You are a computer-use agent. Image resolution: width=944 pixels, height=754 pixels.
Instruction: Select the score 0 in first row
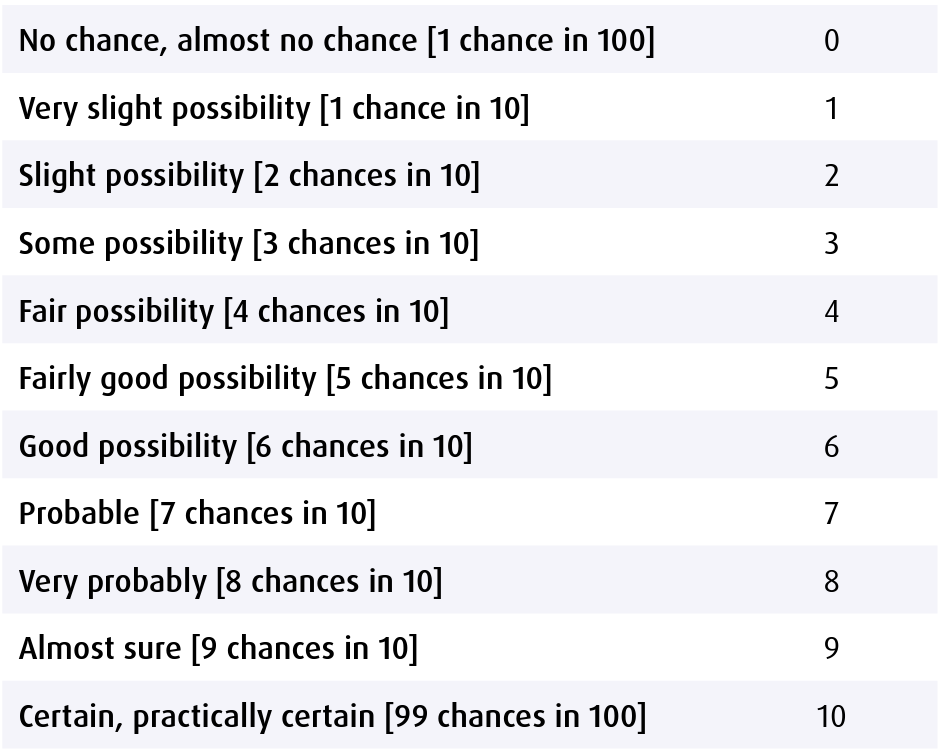coord(831,41)
